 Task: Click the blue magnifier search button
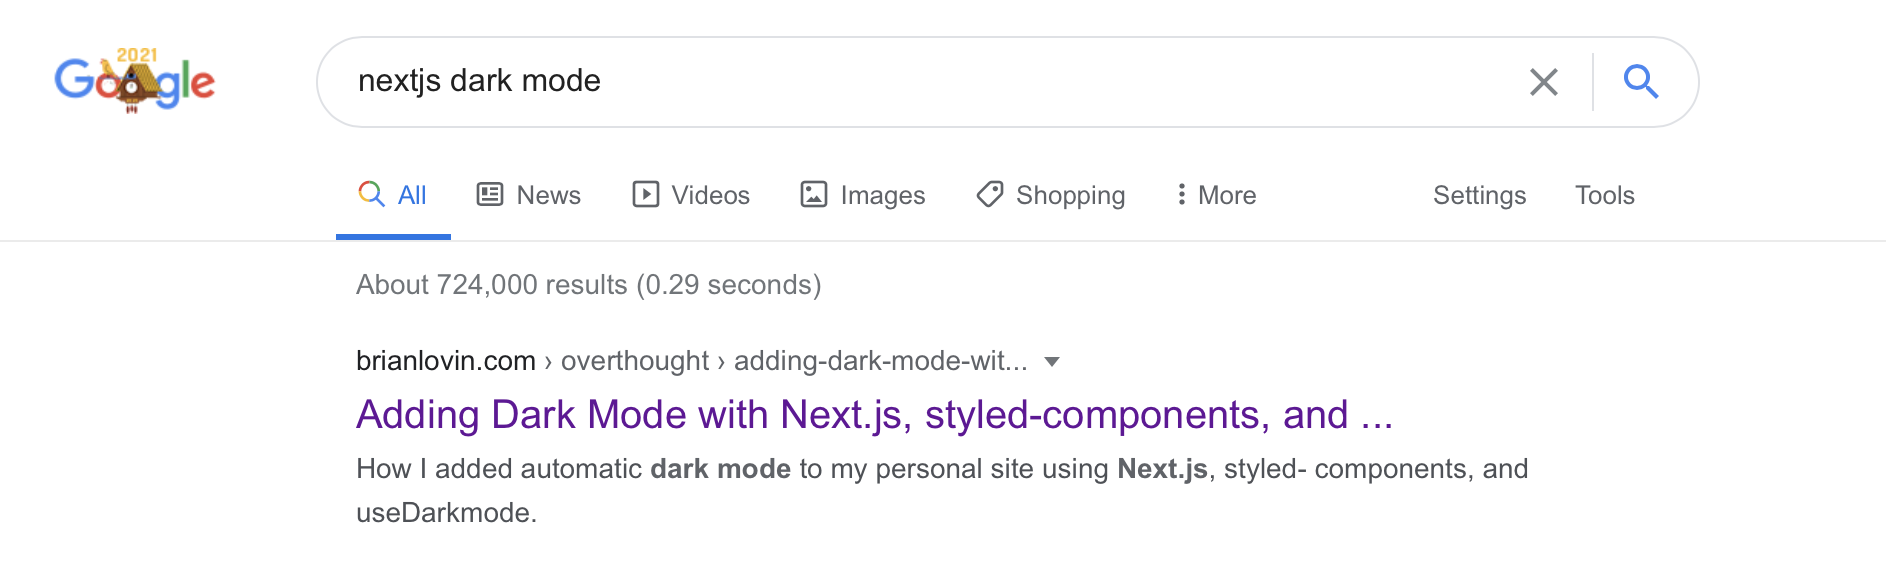pos(1640,82)
